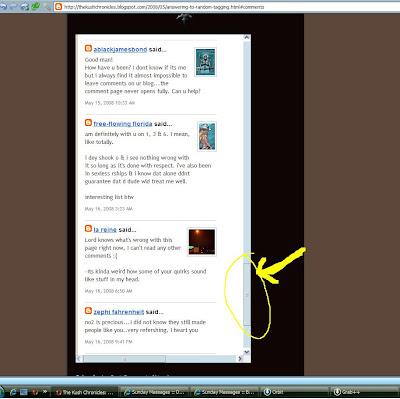The height and width of the screenshot is (399, 400).
Task: Click the wand icon in browser toolbar
Action: pos(46,6)
